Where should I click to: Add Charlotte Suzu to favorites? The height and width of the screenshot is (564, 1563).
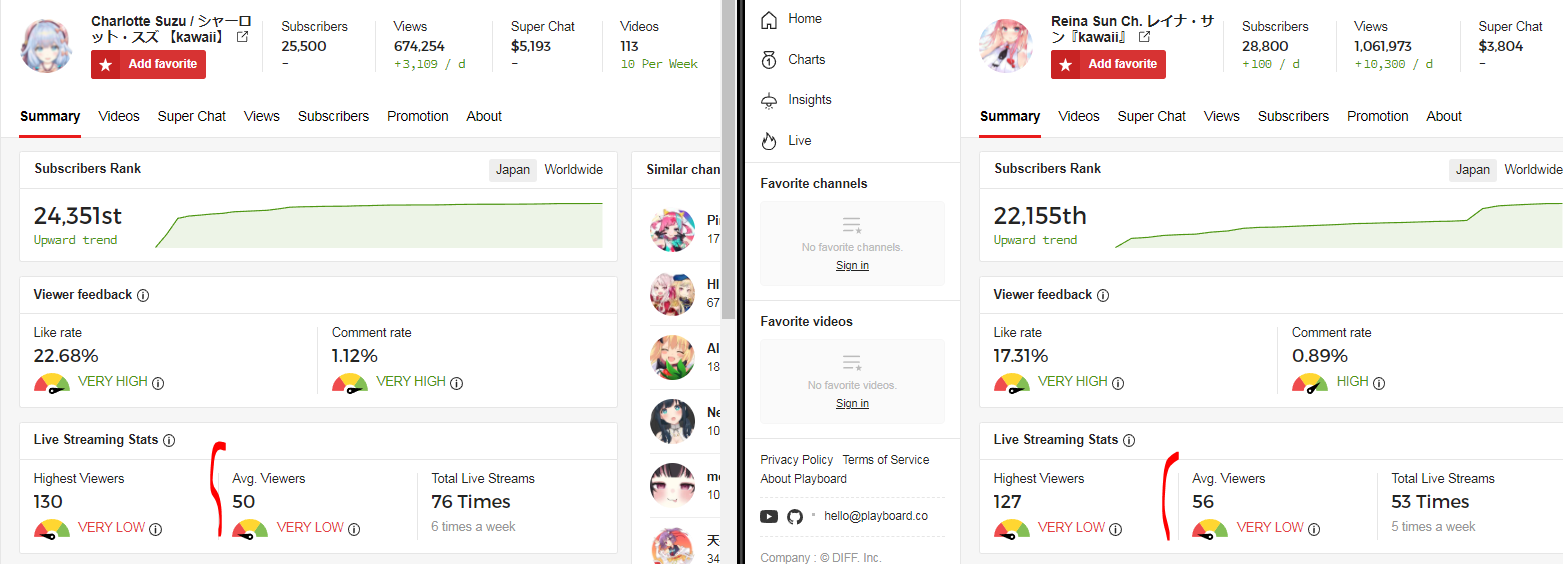coord(149,64)
